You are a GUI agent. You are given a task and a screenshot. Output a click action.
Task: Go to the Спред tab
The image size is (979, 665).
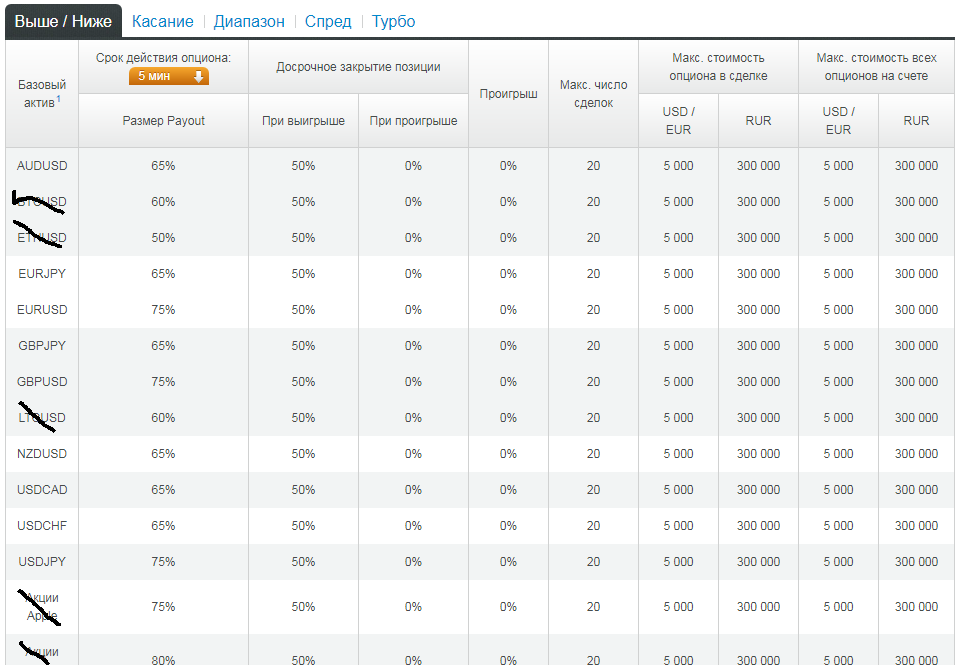tap(328, 22)
